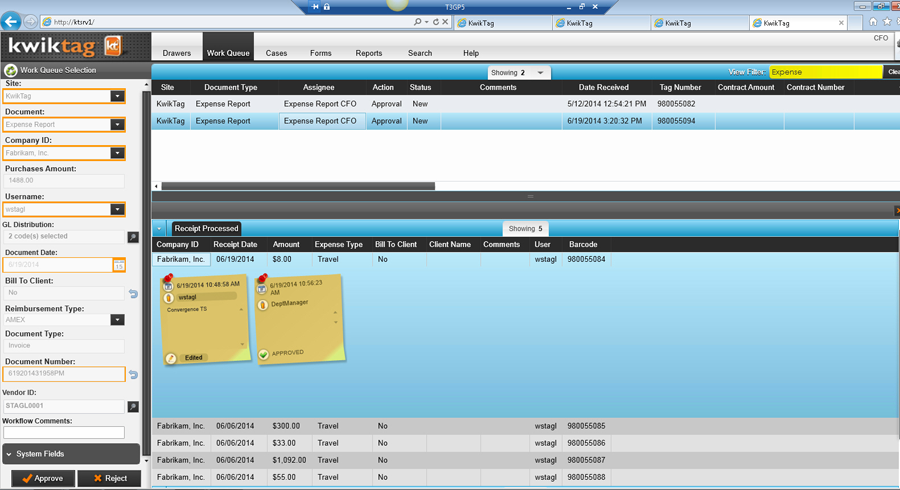Viewport: 900px width, 490px height.
Task: Open the Document Date calendar picker icon
Action: pyautogui.click(x=119, y=265)
